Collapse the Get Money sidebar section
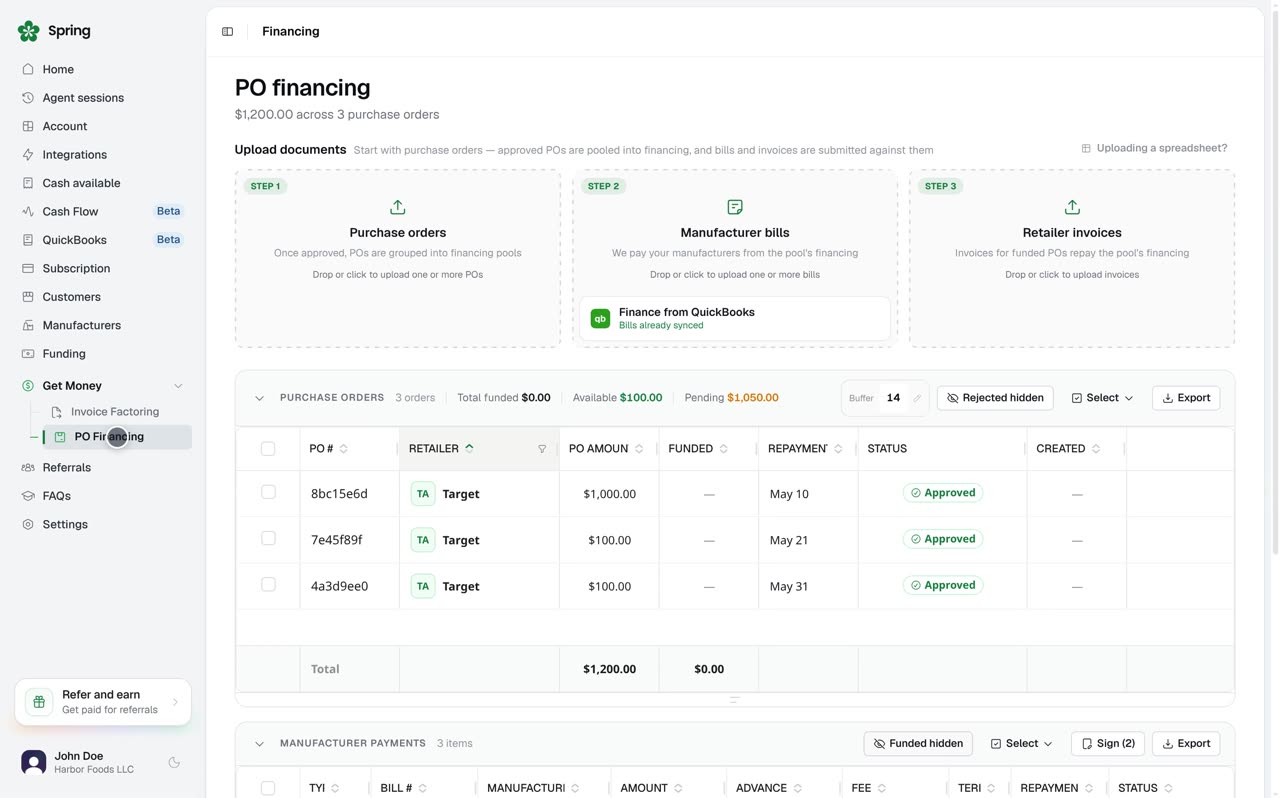 [x=178, y=386]
